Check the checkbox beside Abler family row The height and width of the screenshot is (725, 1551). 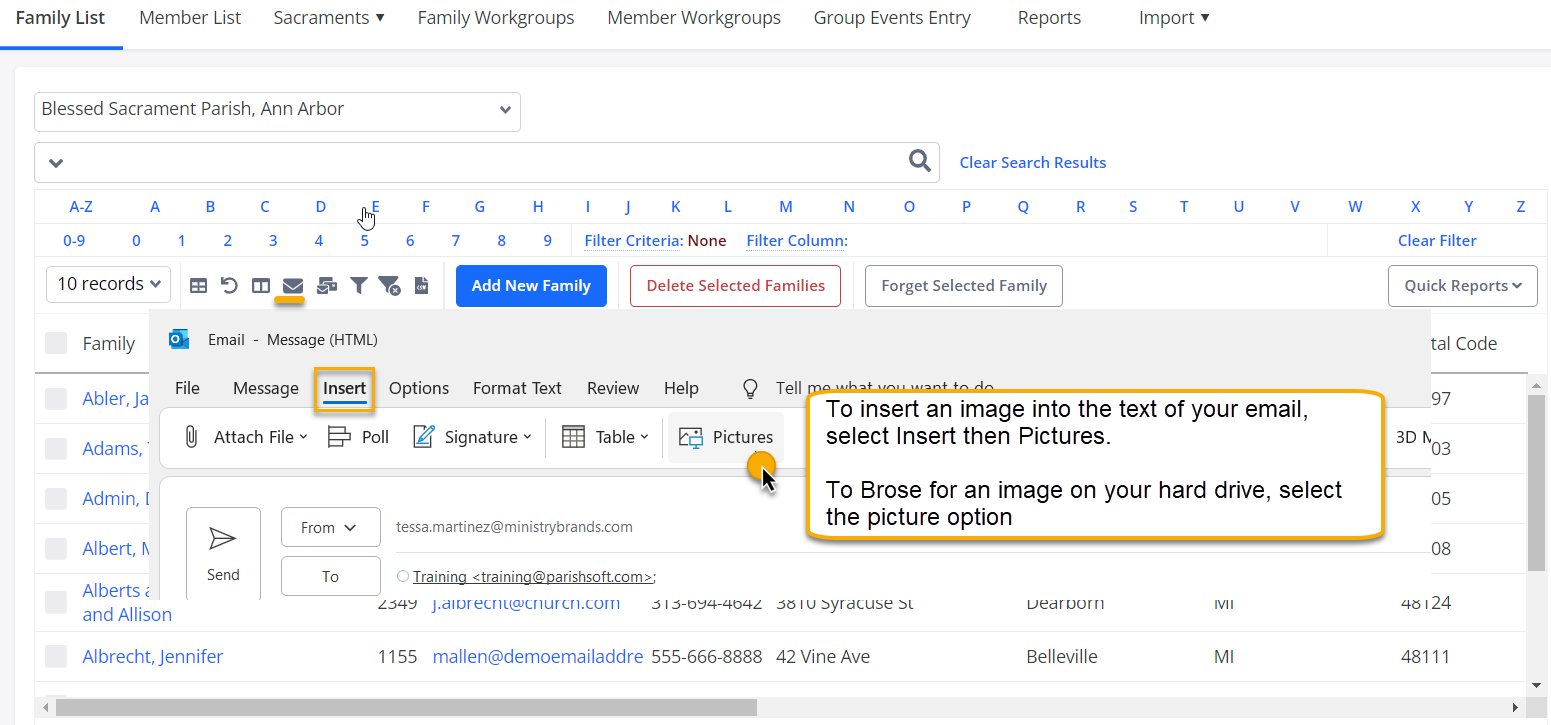(56, 398)
